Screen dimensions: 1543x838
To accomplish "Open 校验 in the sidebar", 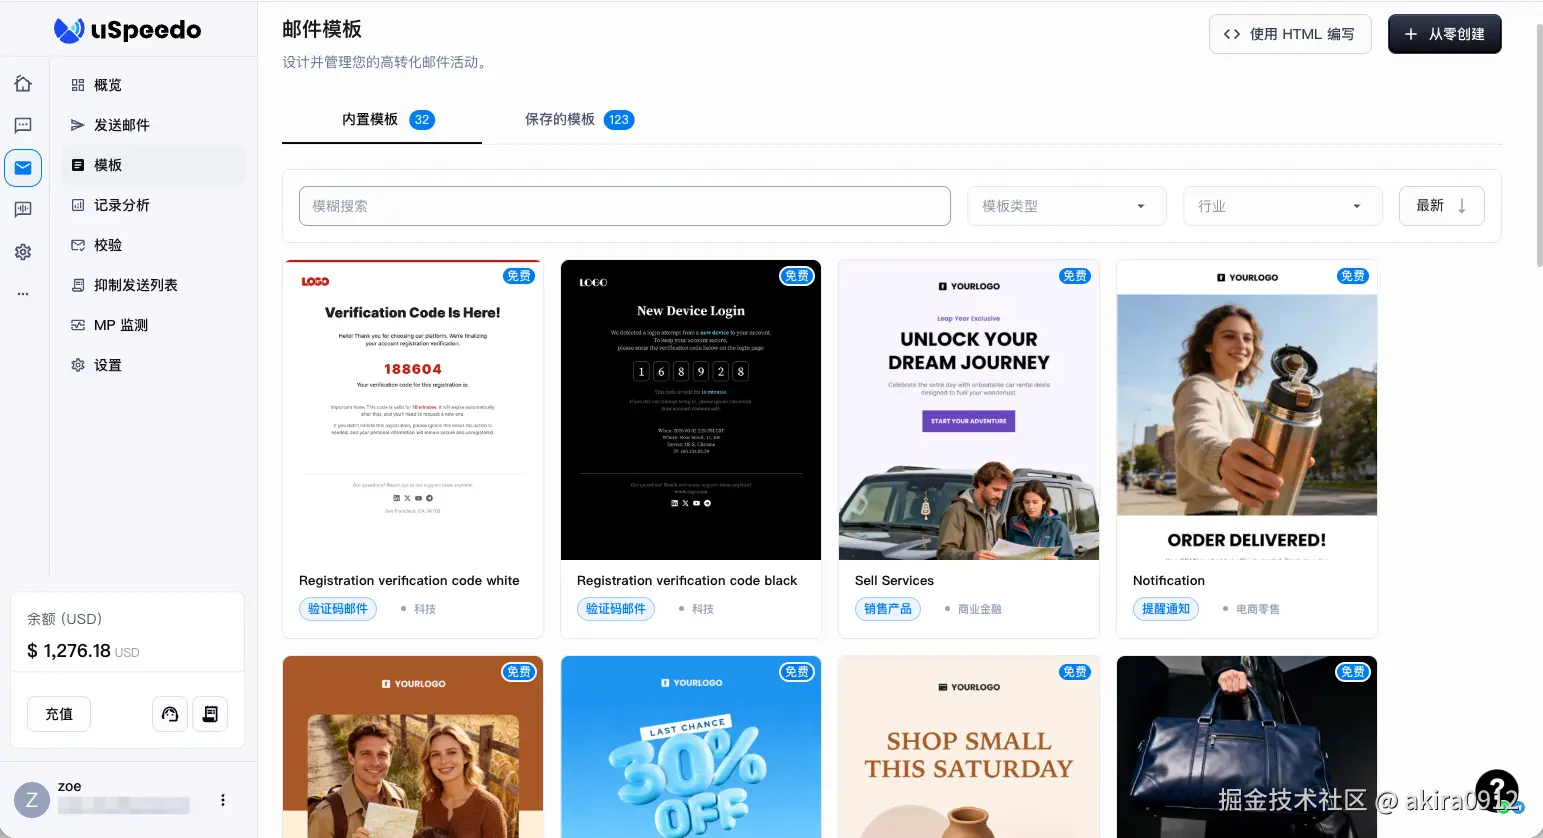I will [154, 245].
